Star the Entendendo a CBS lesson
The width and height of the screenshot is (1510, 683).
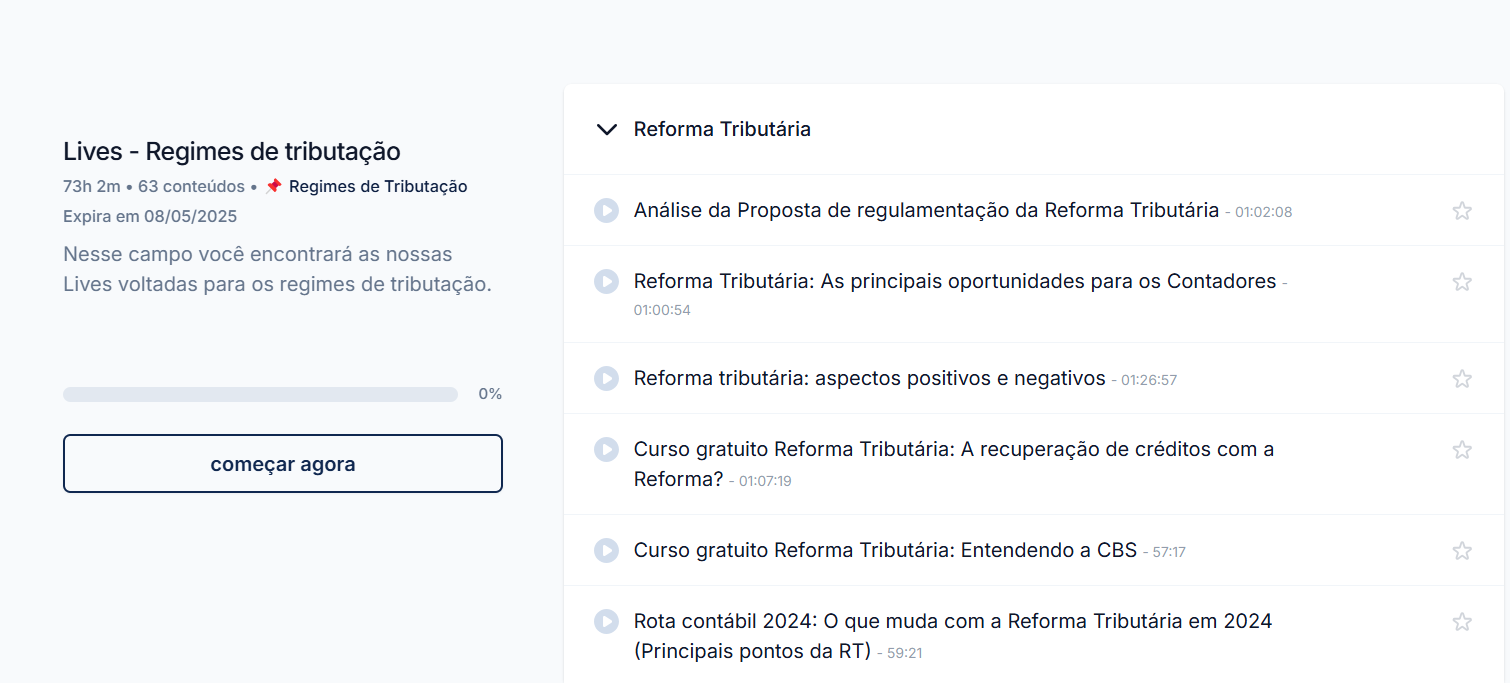pyautogui.click(x=1462, y=550)
